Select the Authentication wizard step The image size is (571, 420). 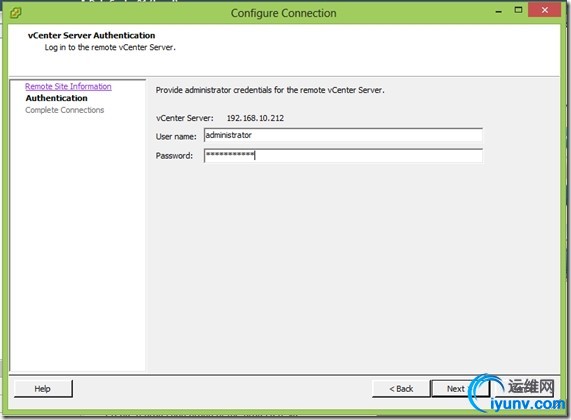[x=56, y=98]
